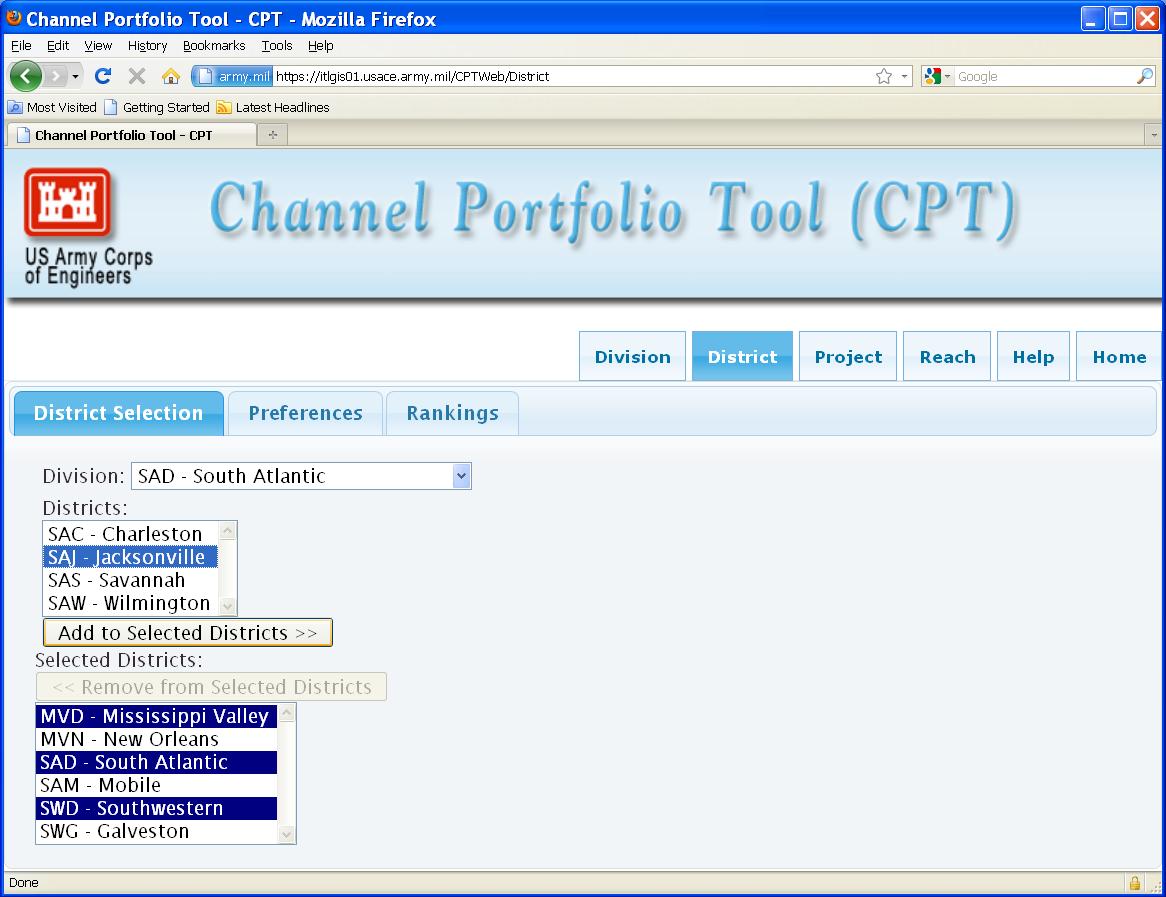Click the Stop loading X icon

click(137, 76)
